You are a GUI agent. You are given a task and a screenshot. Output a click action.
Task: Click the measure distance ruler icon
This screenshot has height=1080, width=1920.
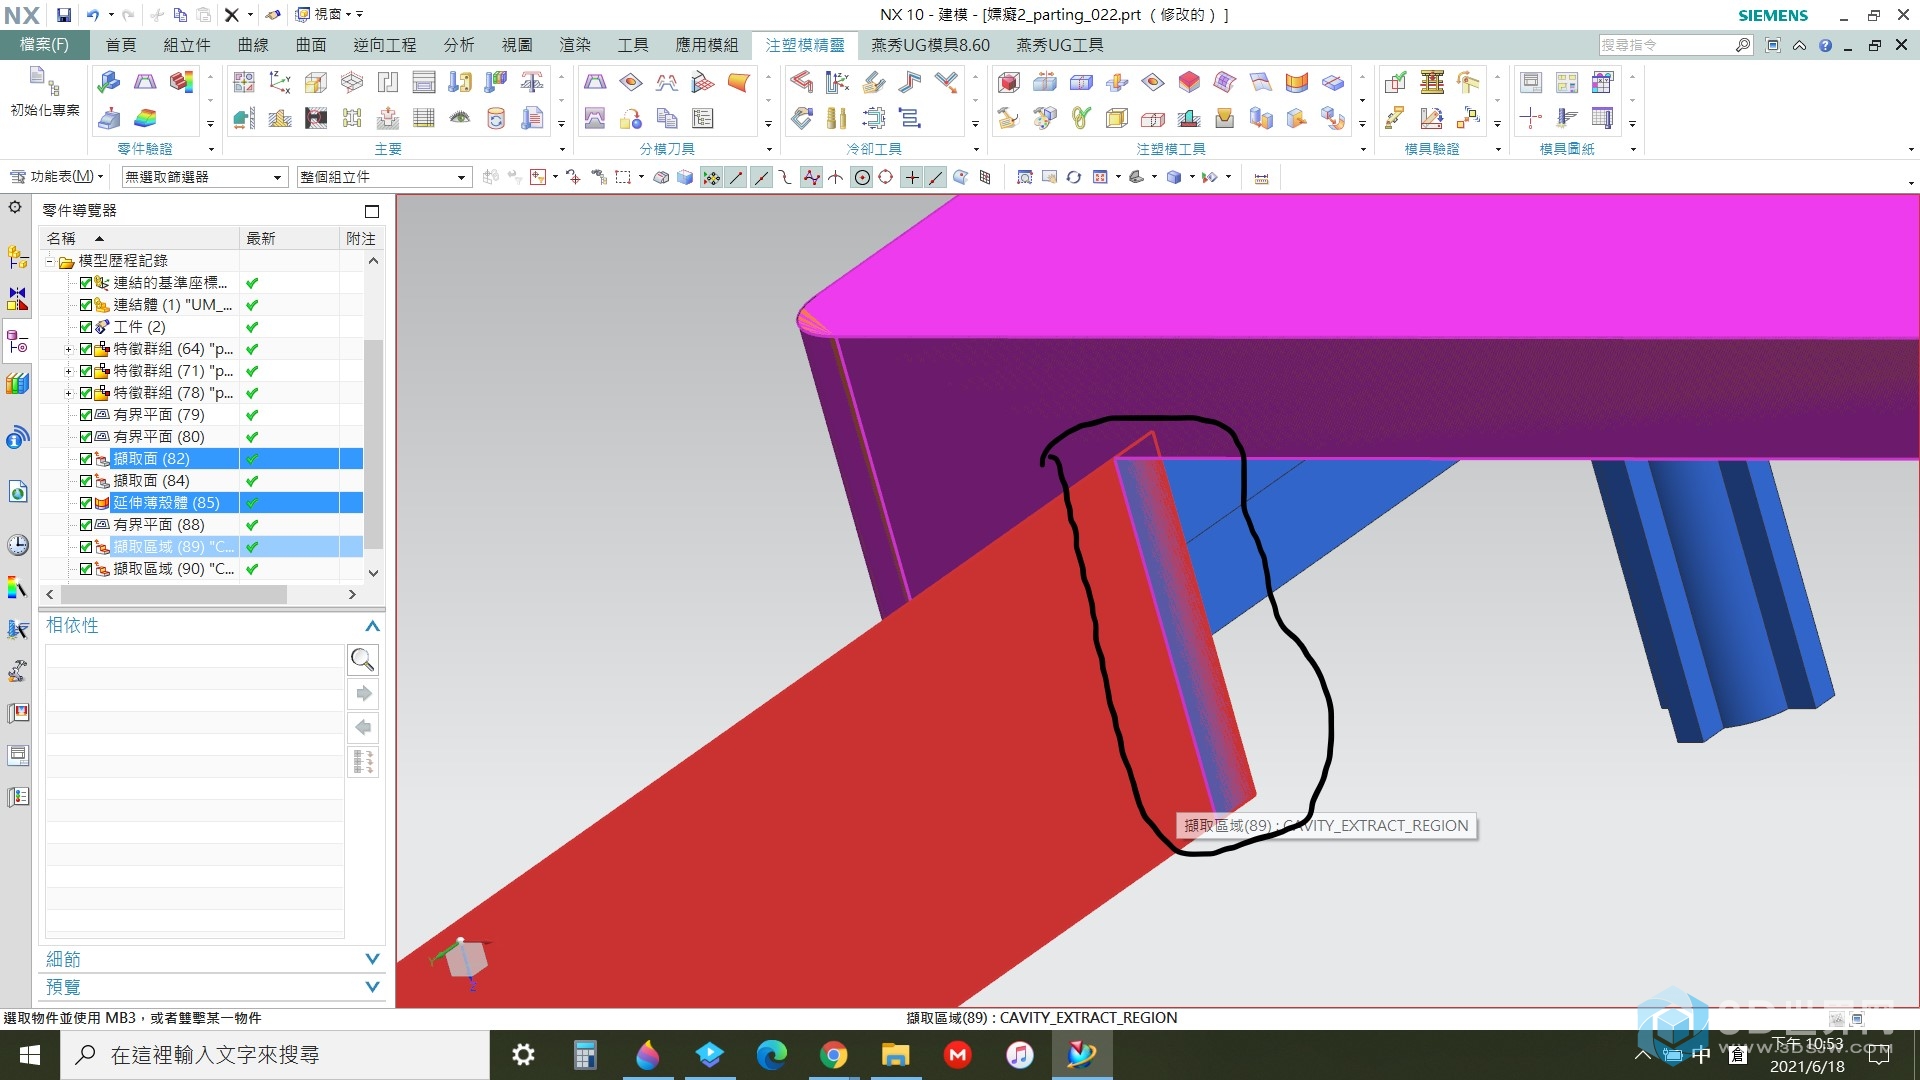click(x=1262, y=177)
